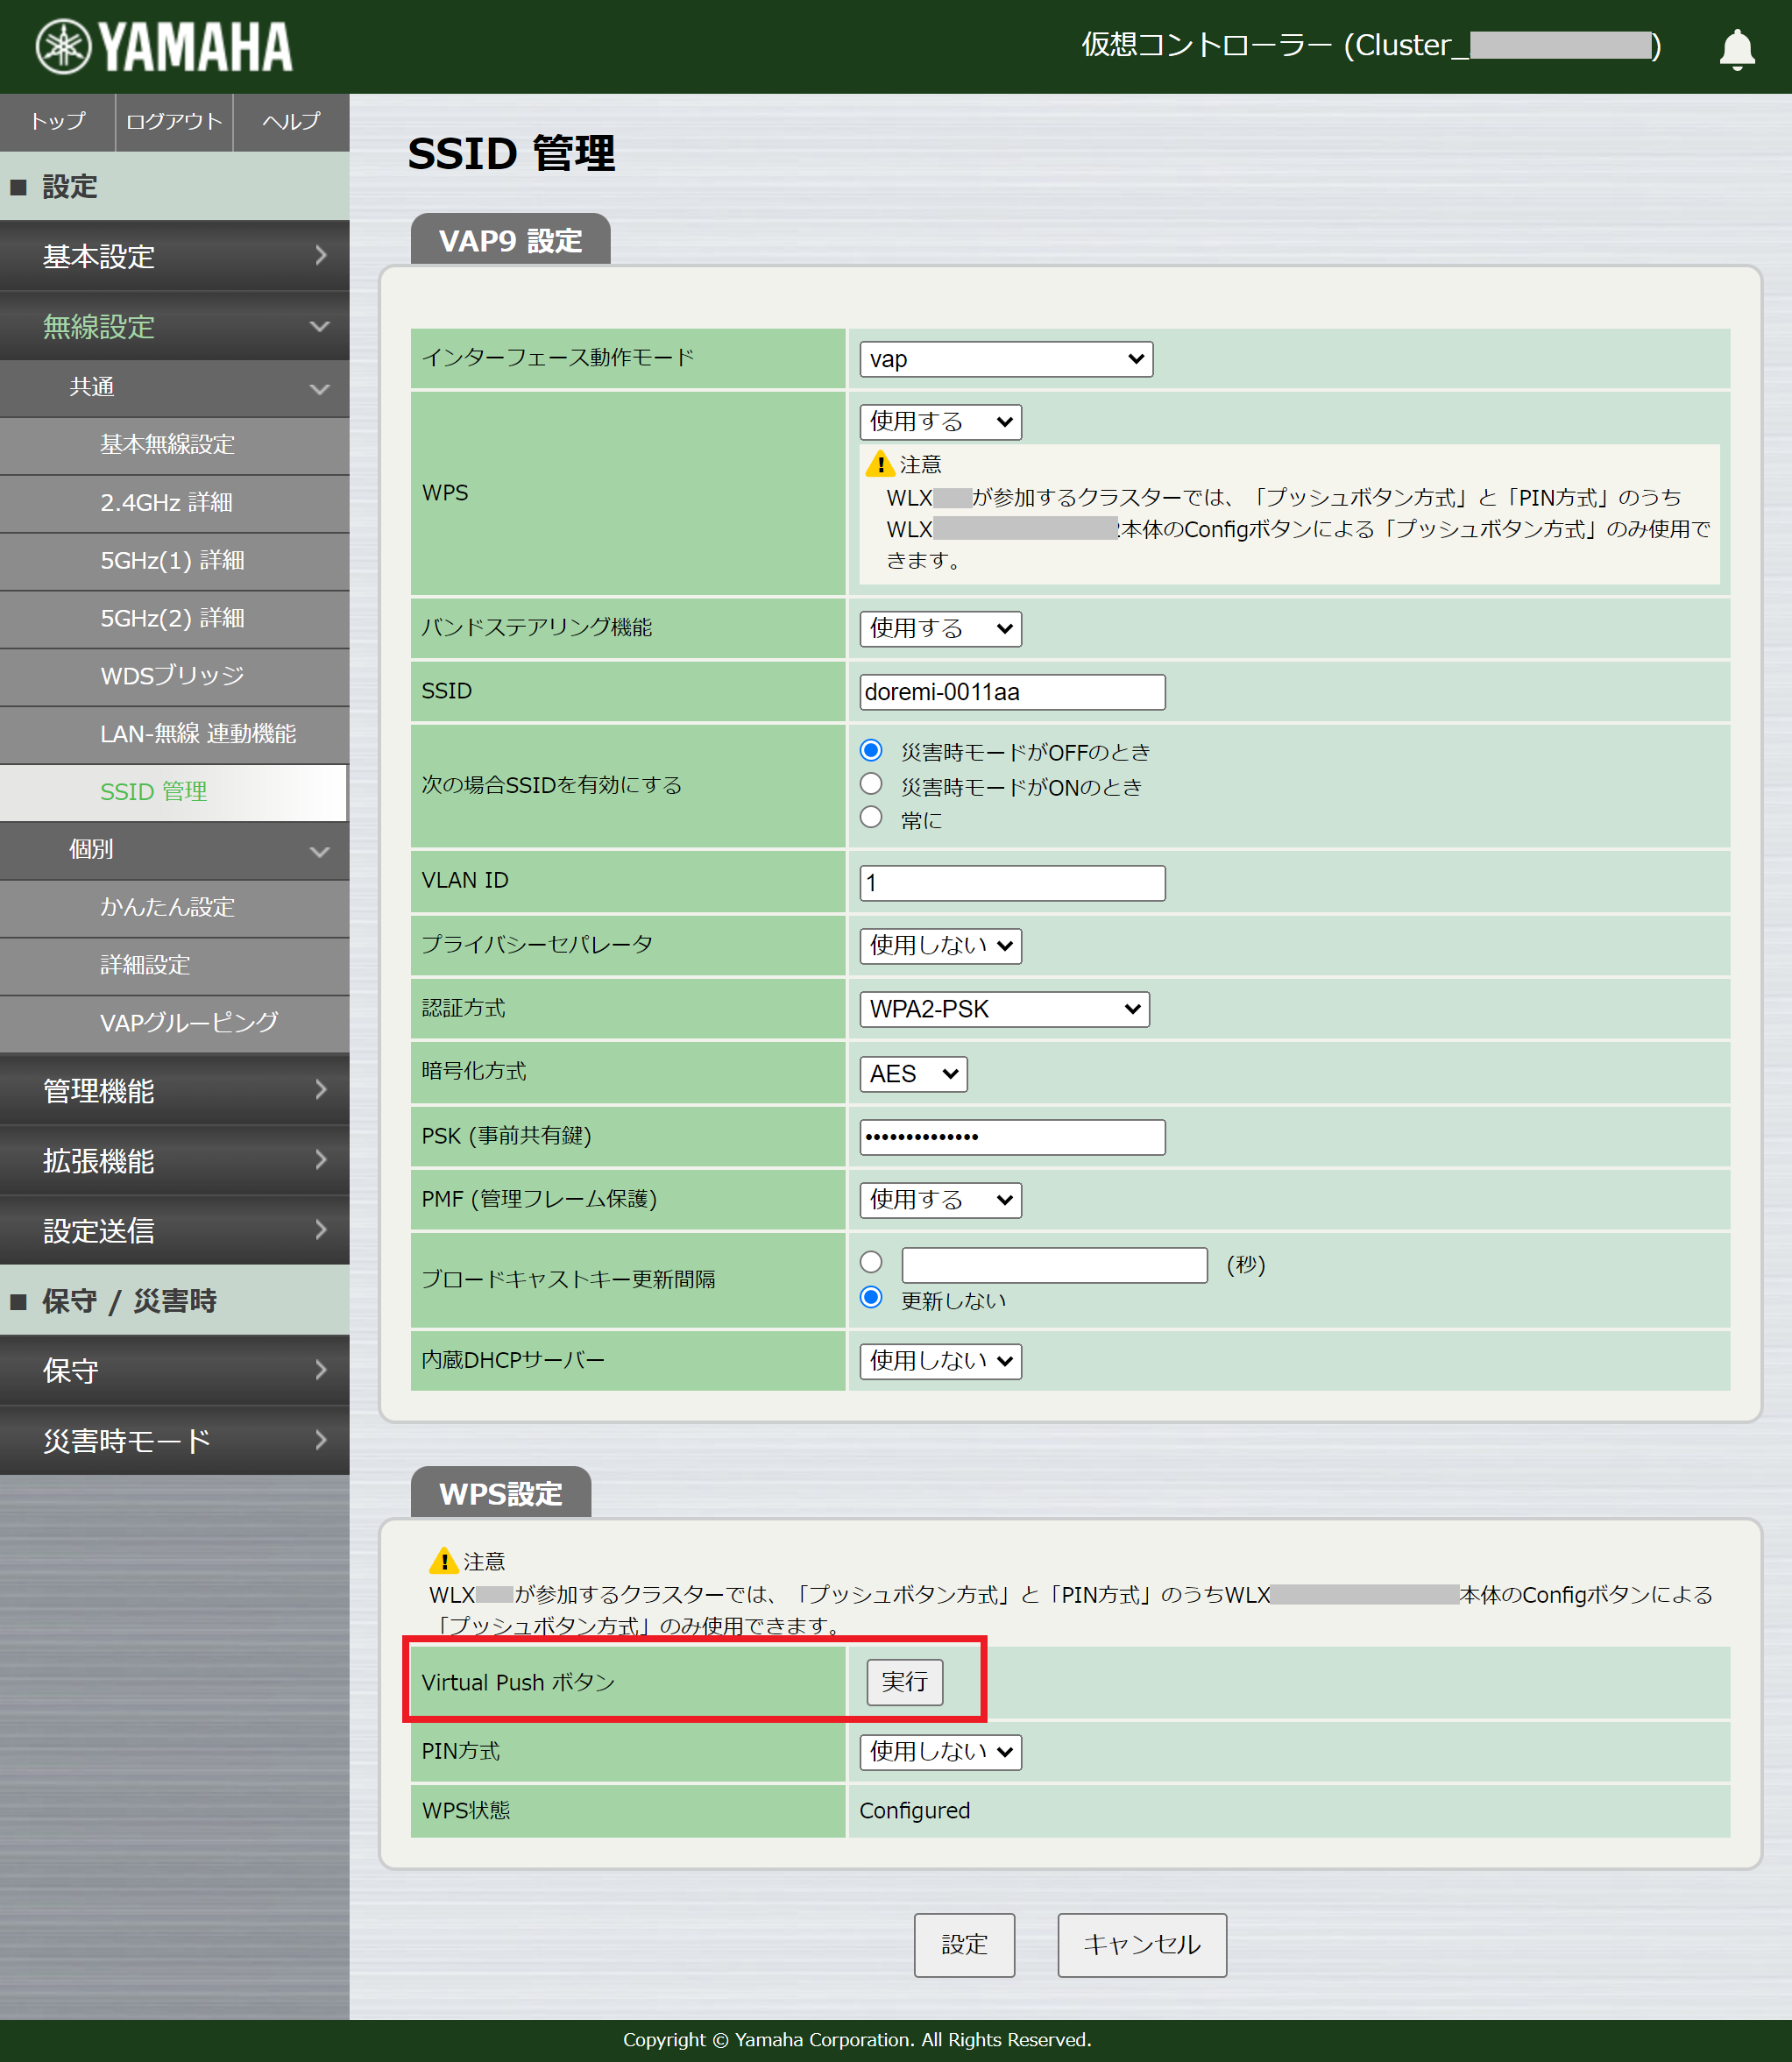Open the 認証方式 WPA2-PSK dropdown

click(1003, 1009)
